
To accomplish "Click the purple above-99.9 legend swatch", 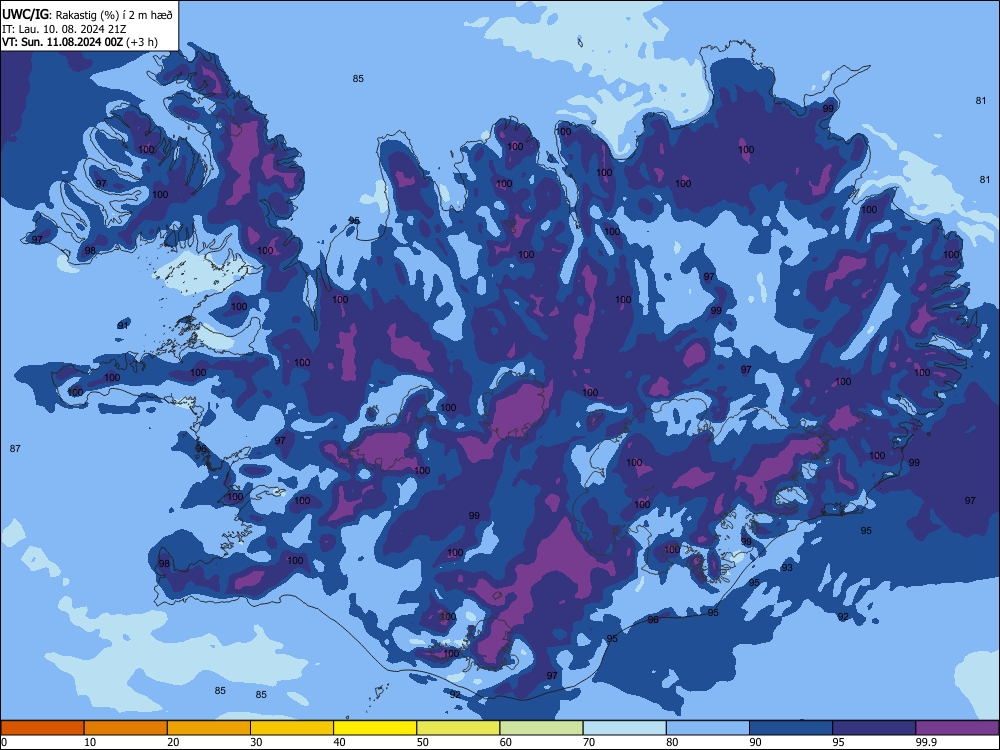I will click(957, 728).
